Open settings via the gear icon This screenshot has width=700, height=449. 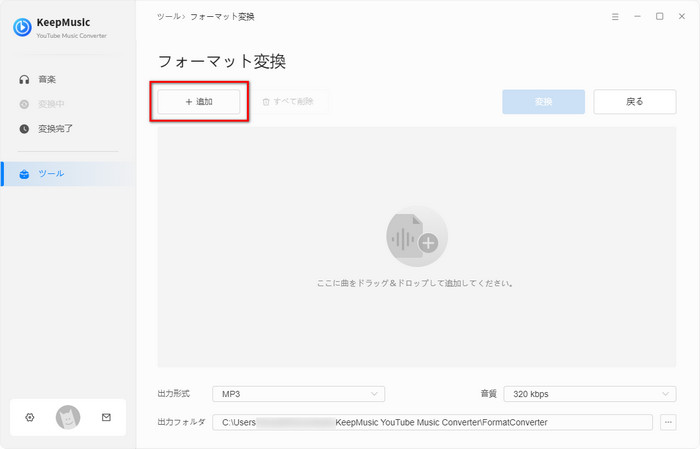[x=29, y=417]
